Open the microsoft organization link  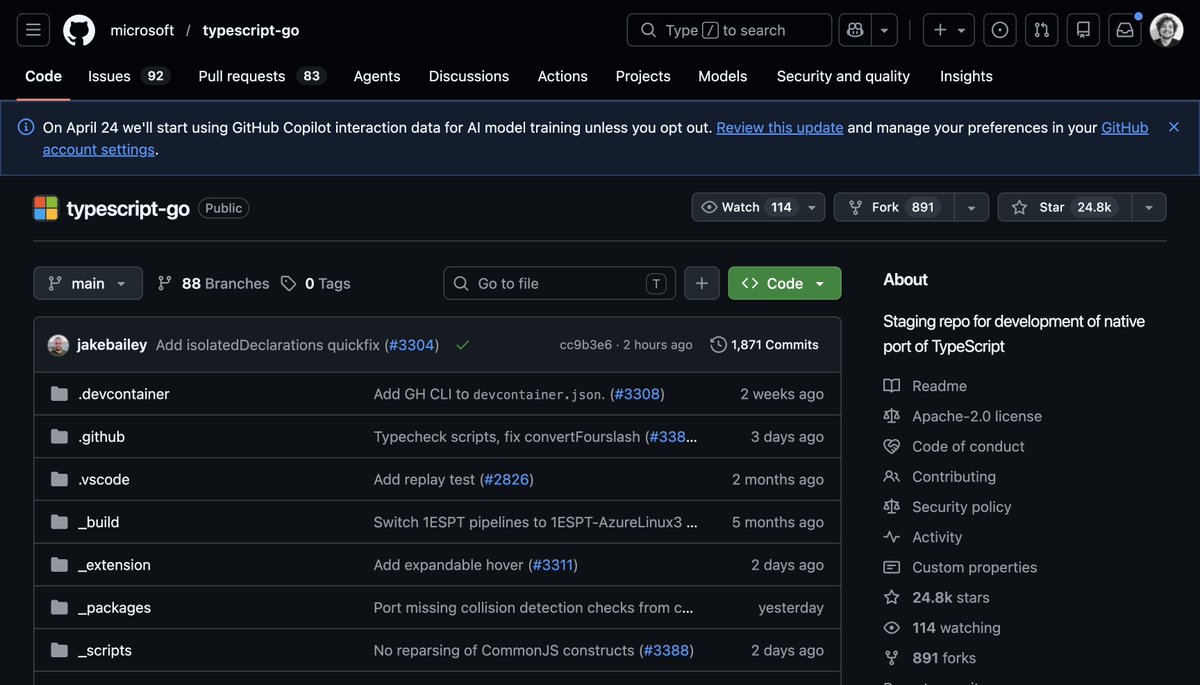pos(142,30)
